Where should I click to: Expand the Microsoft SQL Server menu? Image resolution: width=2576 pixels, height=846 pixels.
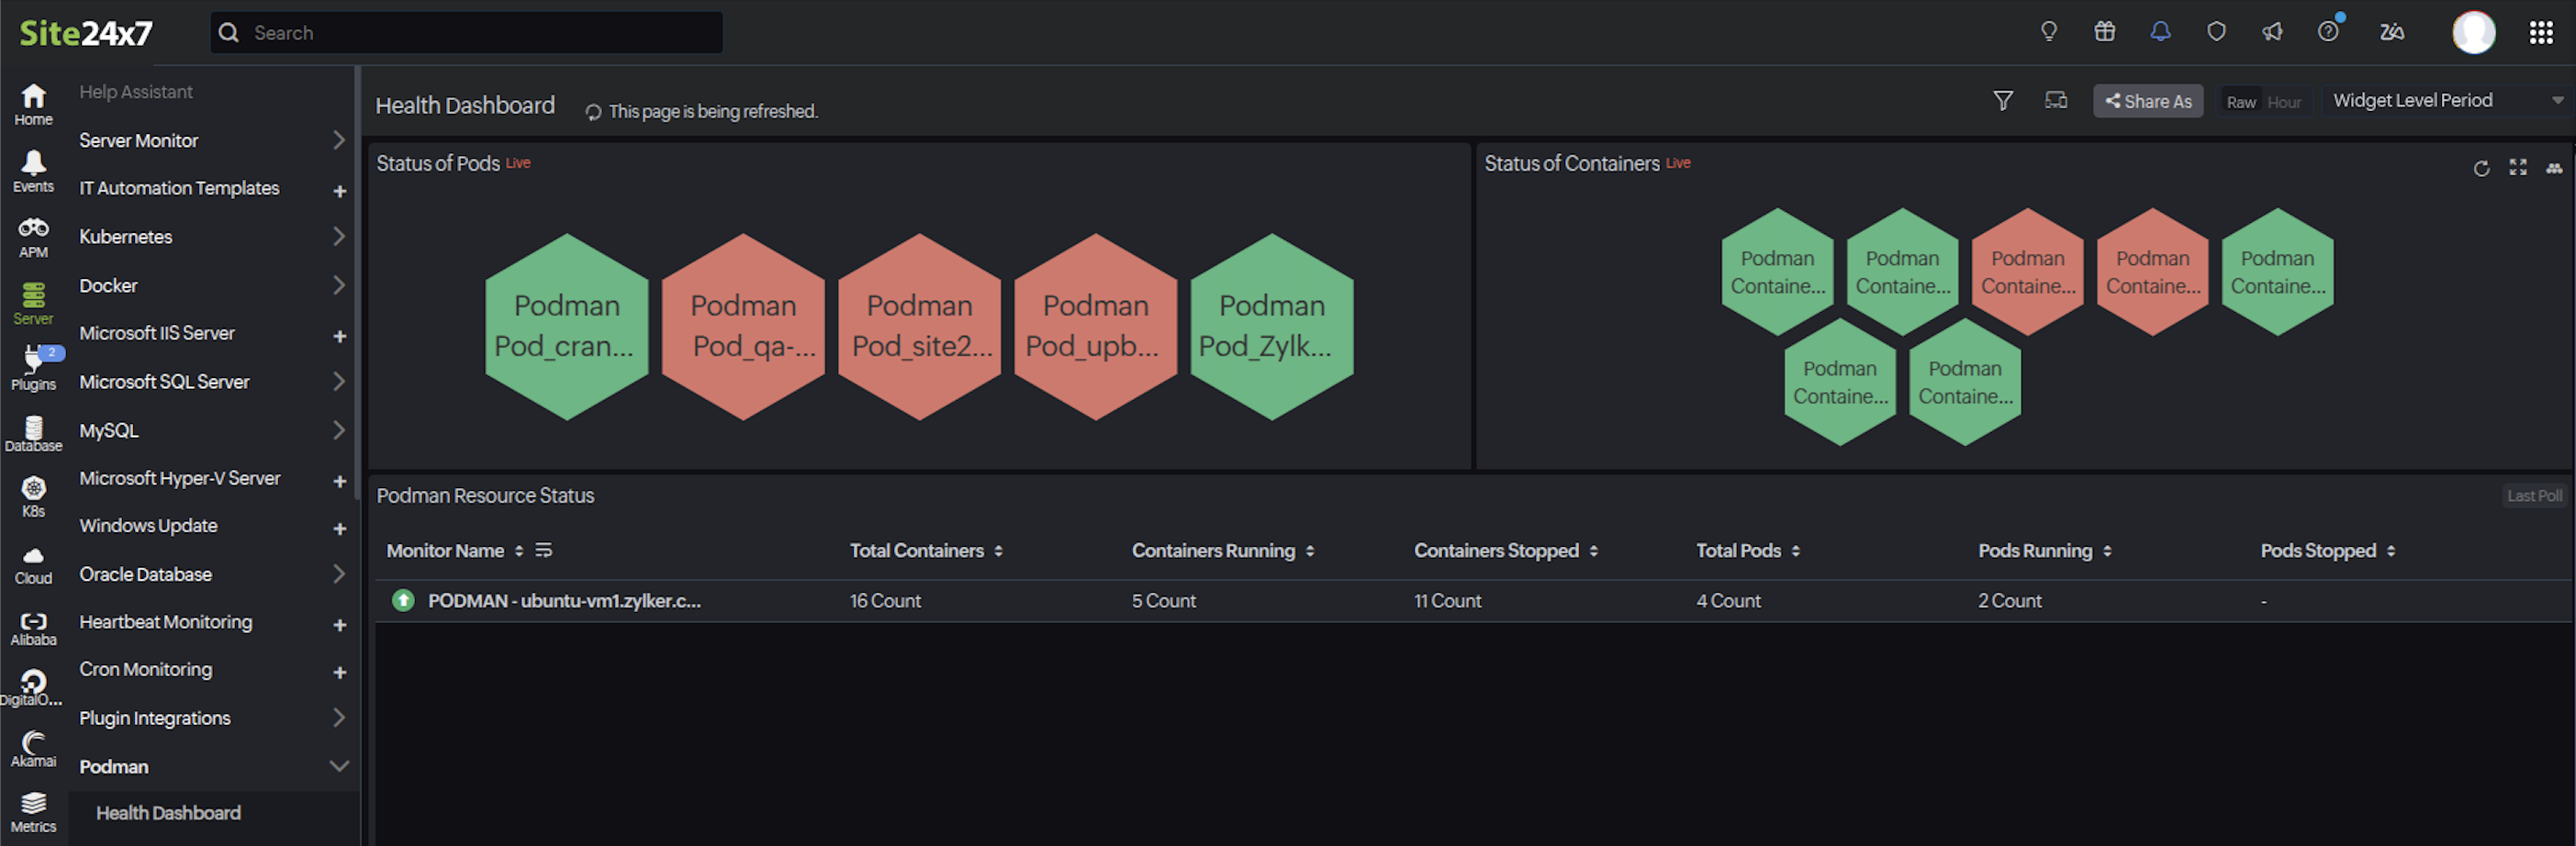tap(339, 381)
